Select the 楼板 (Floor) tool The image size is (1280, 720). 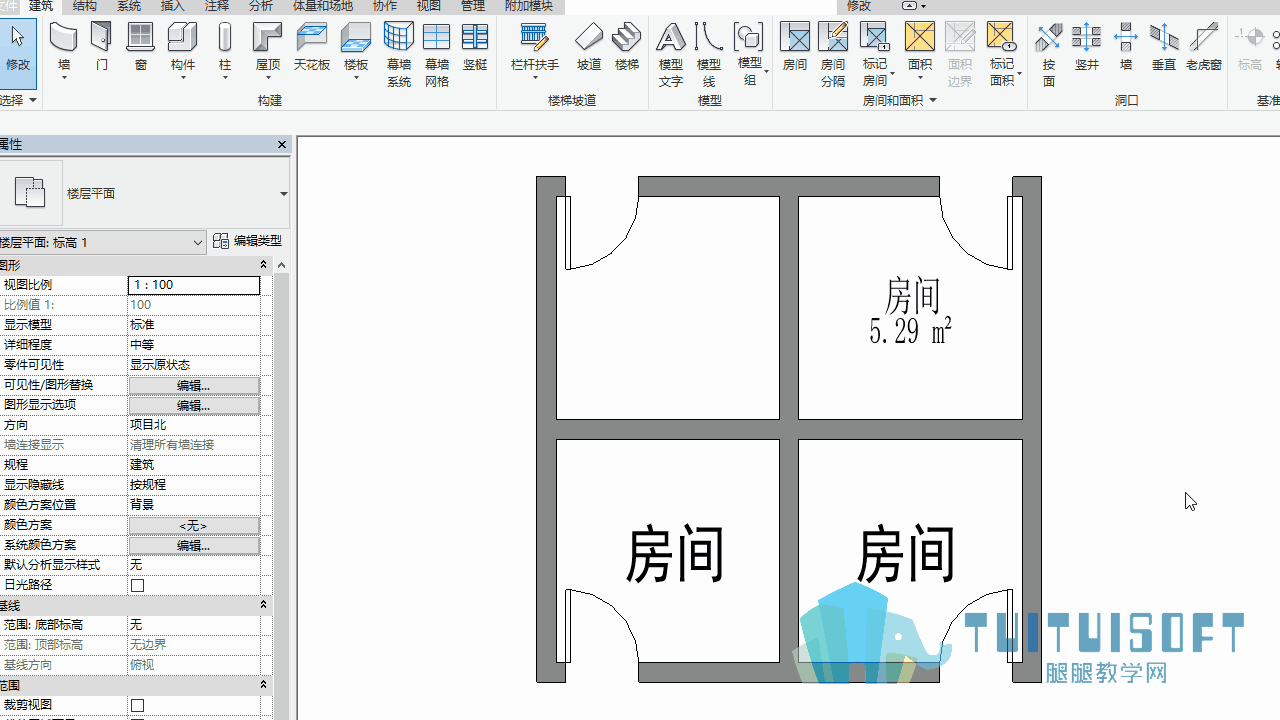(x=356, y=49)
